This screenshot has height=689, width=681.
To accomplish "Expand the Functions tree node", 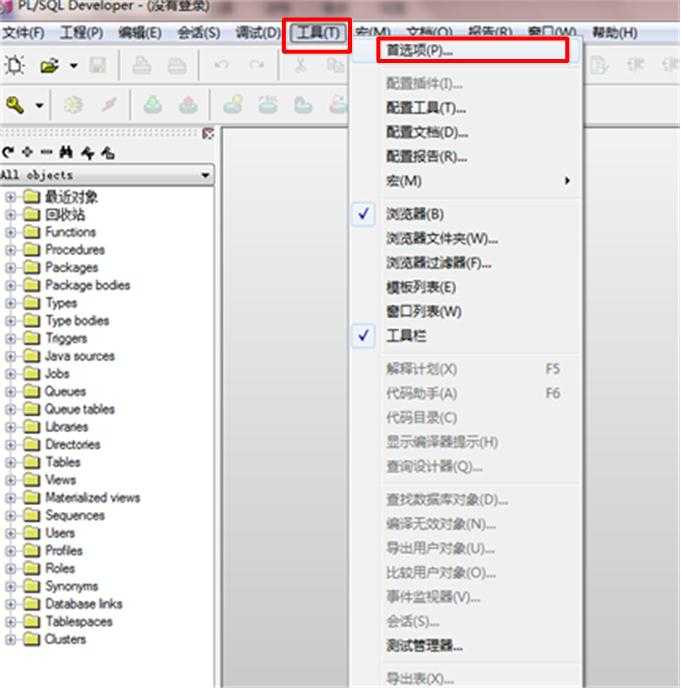I will tap(11, 232).
